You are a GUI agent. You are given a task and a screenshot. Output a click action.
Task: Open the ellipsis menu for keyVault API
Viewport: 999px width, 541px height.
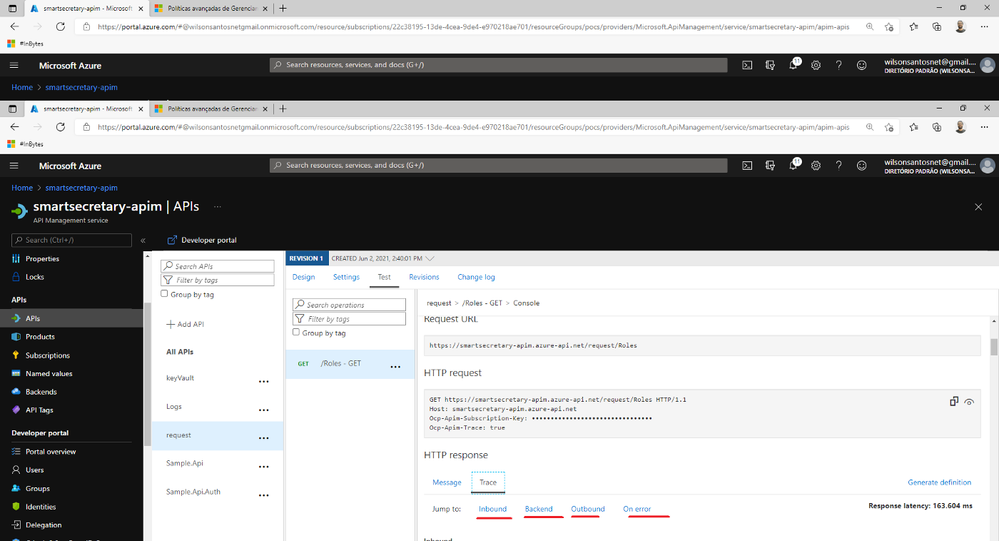pyautogui.click(x=264, y=381)
